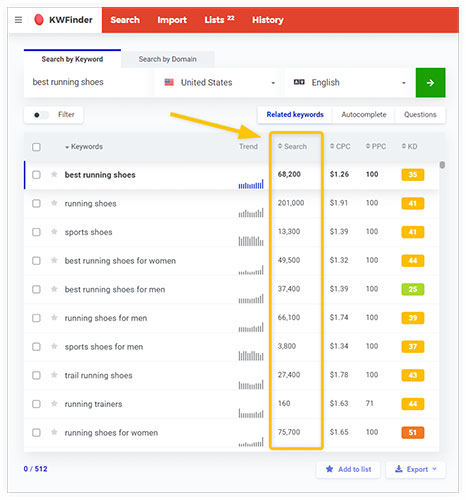Click the green search arrow button
Image resolution: width=466 pixels, height=500 pixels.
coord(430,83)
